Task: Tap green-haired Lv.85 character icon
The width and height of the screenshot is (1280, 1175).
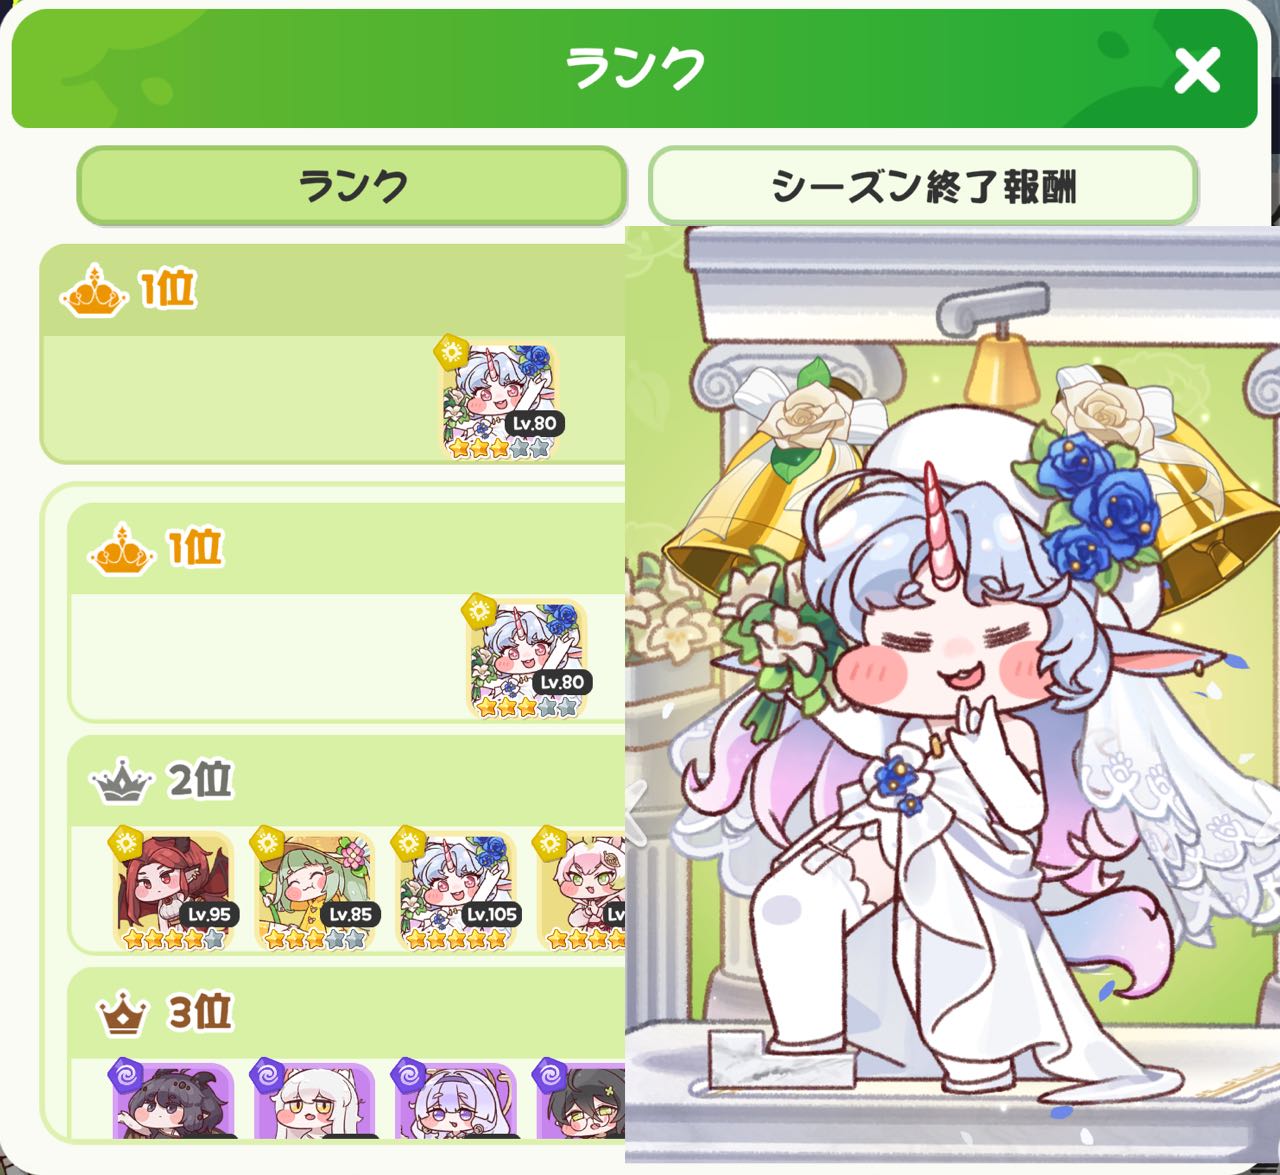Action: point(314,889)
